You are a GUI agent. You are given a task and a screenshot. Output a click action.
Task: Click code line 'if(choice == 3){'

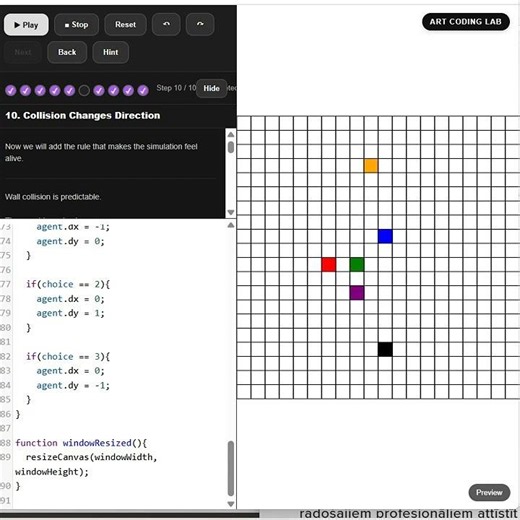tap(68, 356)
